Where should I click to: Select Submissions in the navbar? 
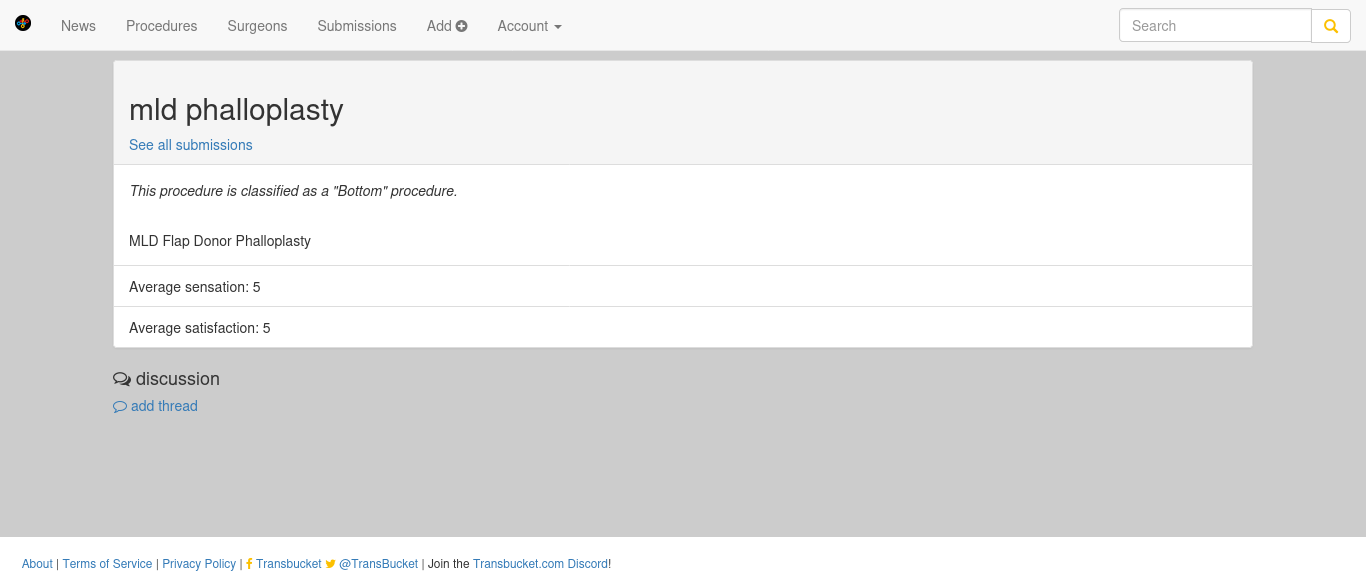[x=357, y=26]
